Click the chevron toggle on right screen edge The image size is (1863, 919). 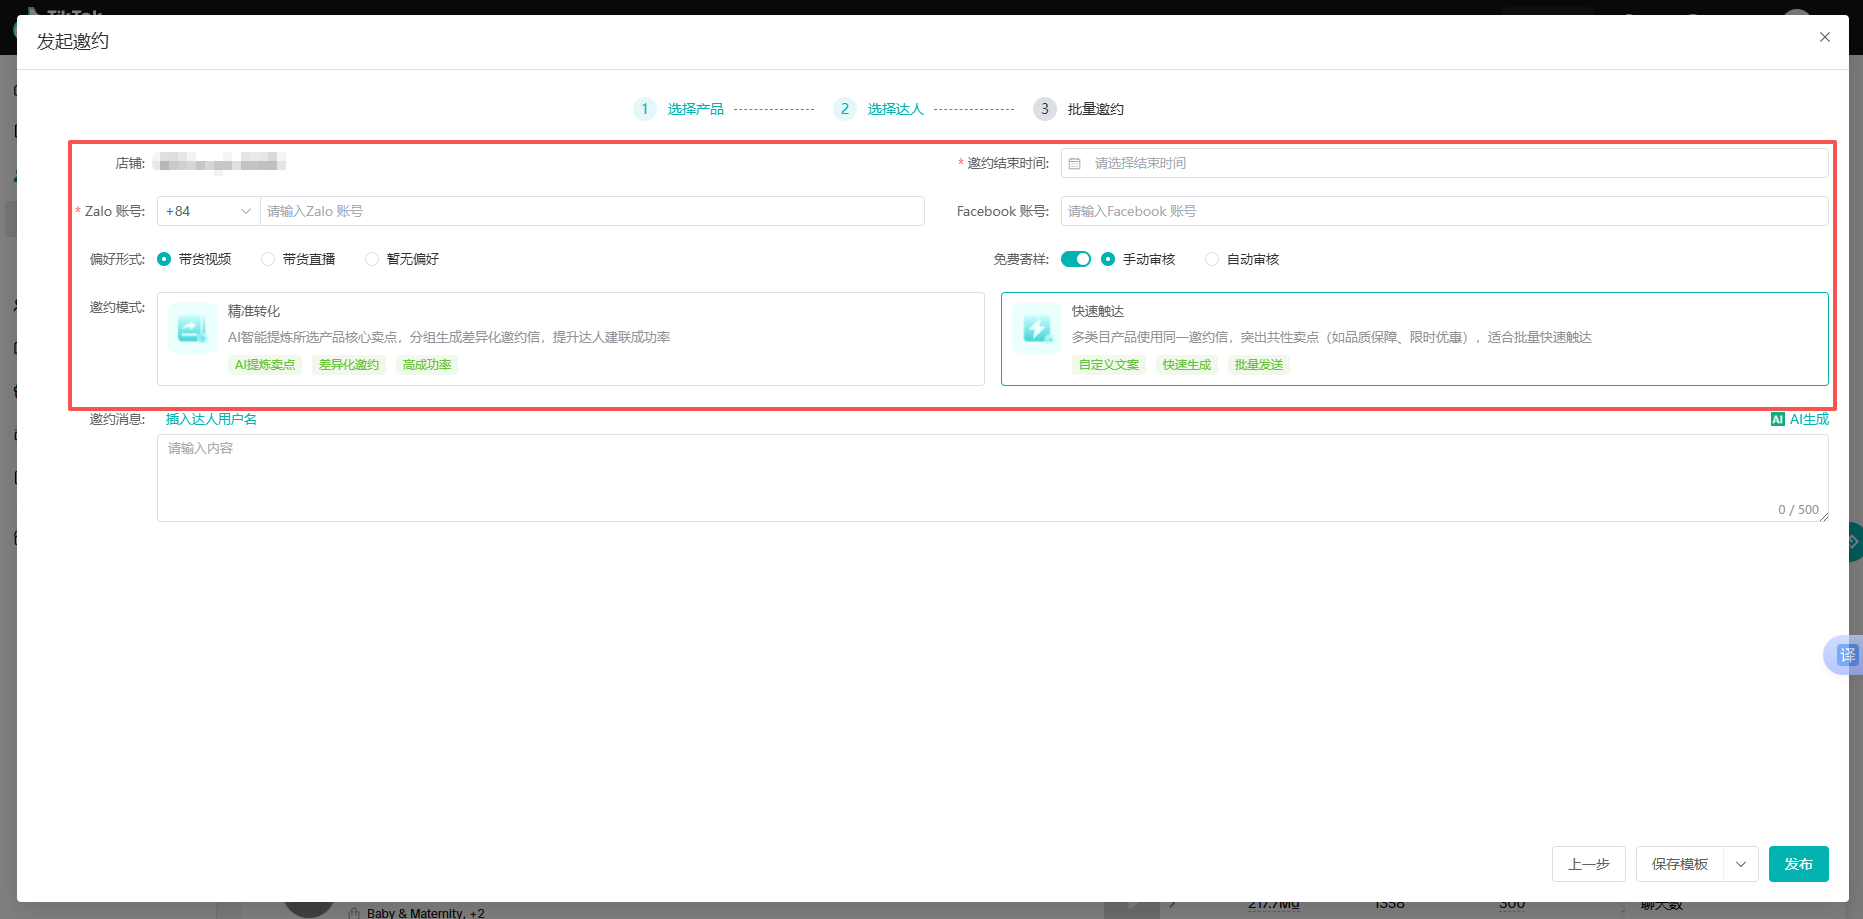[x=1855, y=541]
